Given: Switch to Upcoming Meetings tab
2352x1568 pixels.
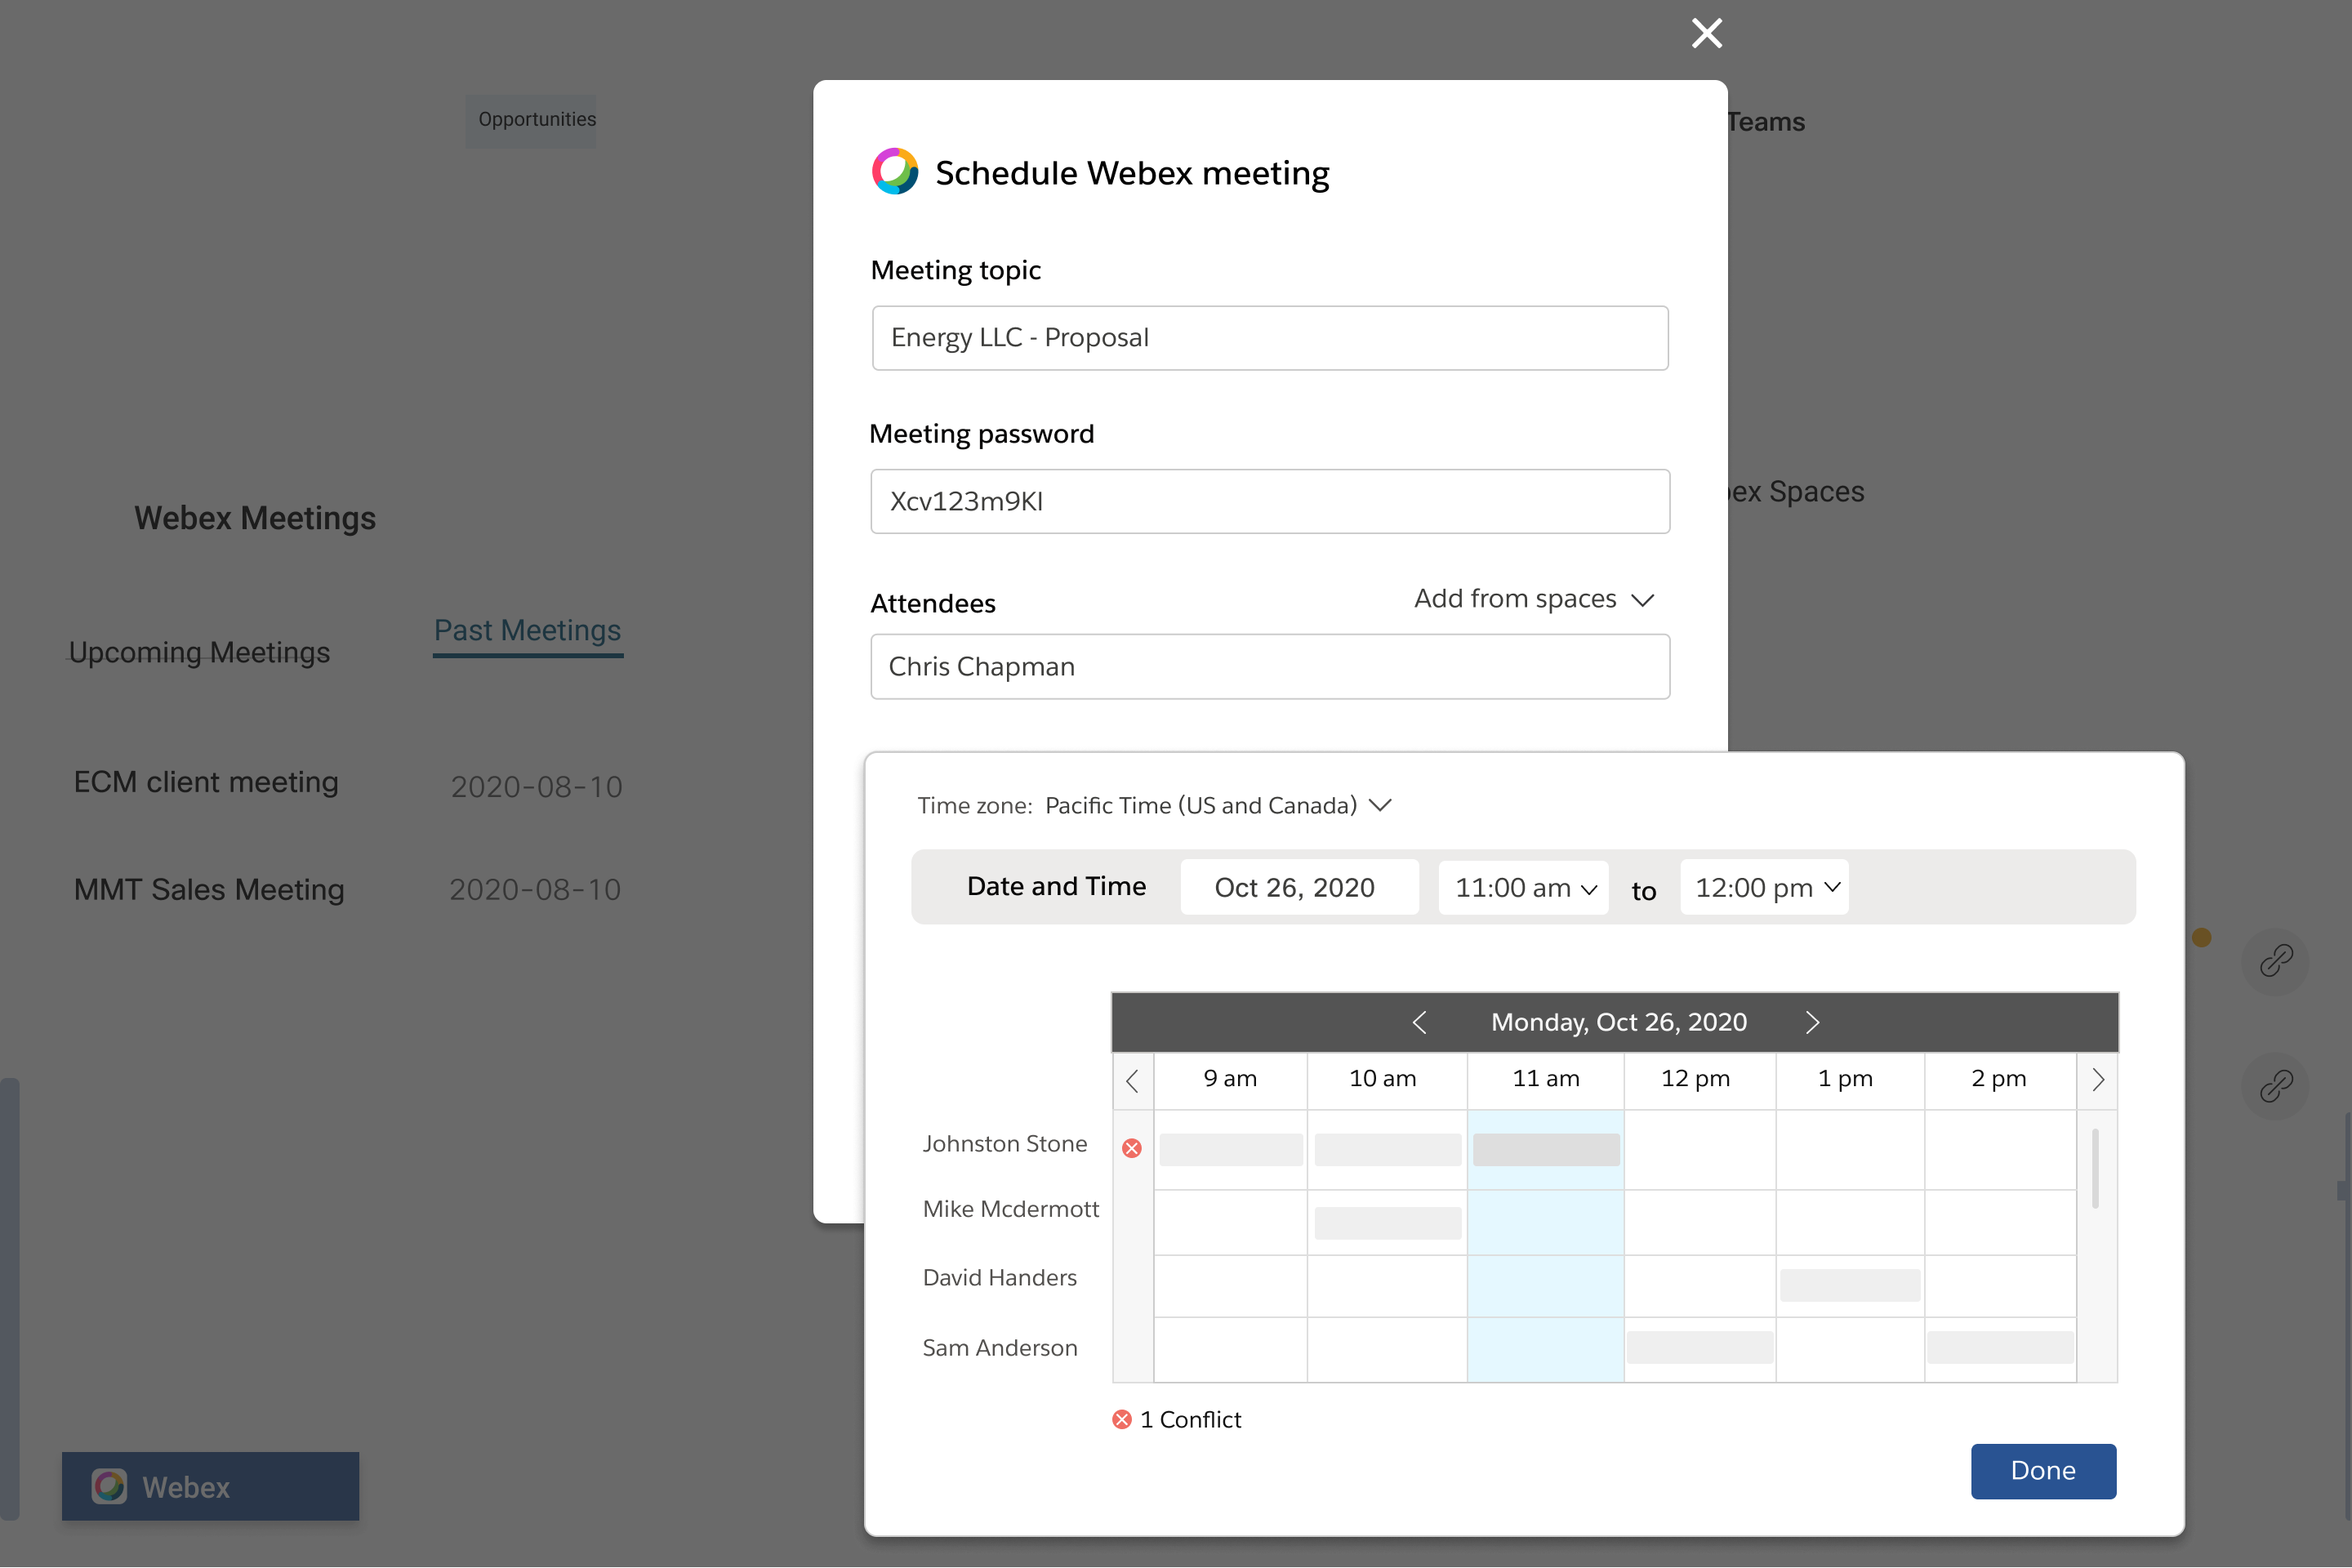Looking at the screenshot, I should [199, 652].
